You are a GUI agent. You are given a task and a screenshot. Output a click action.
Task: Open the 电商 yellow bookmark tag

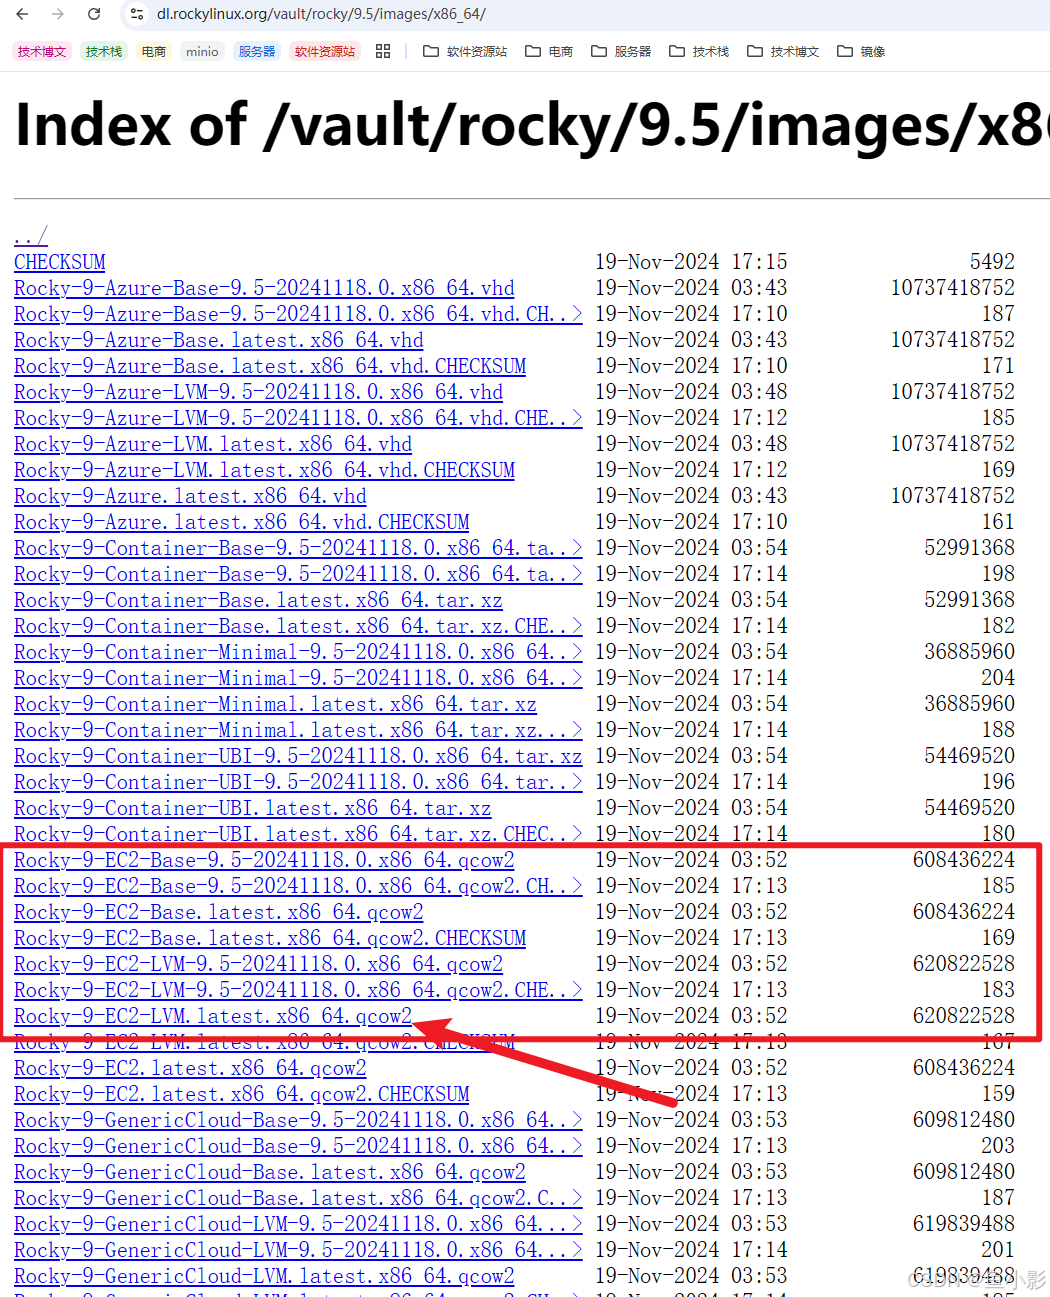click(154, 51)
